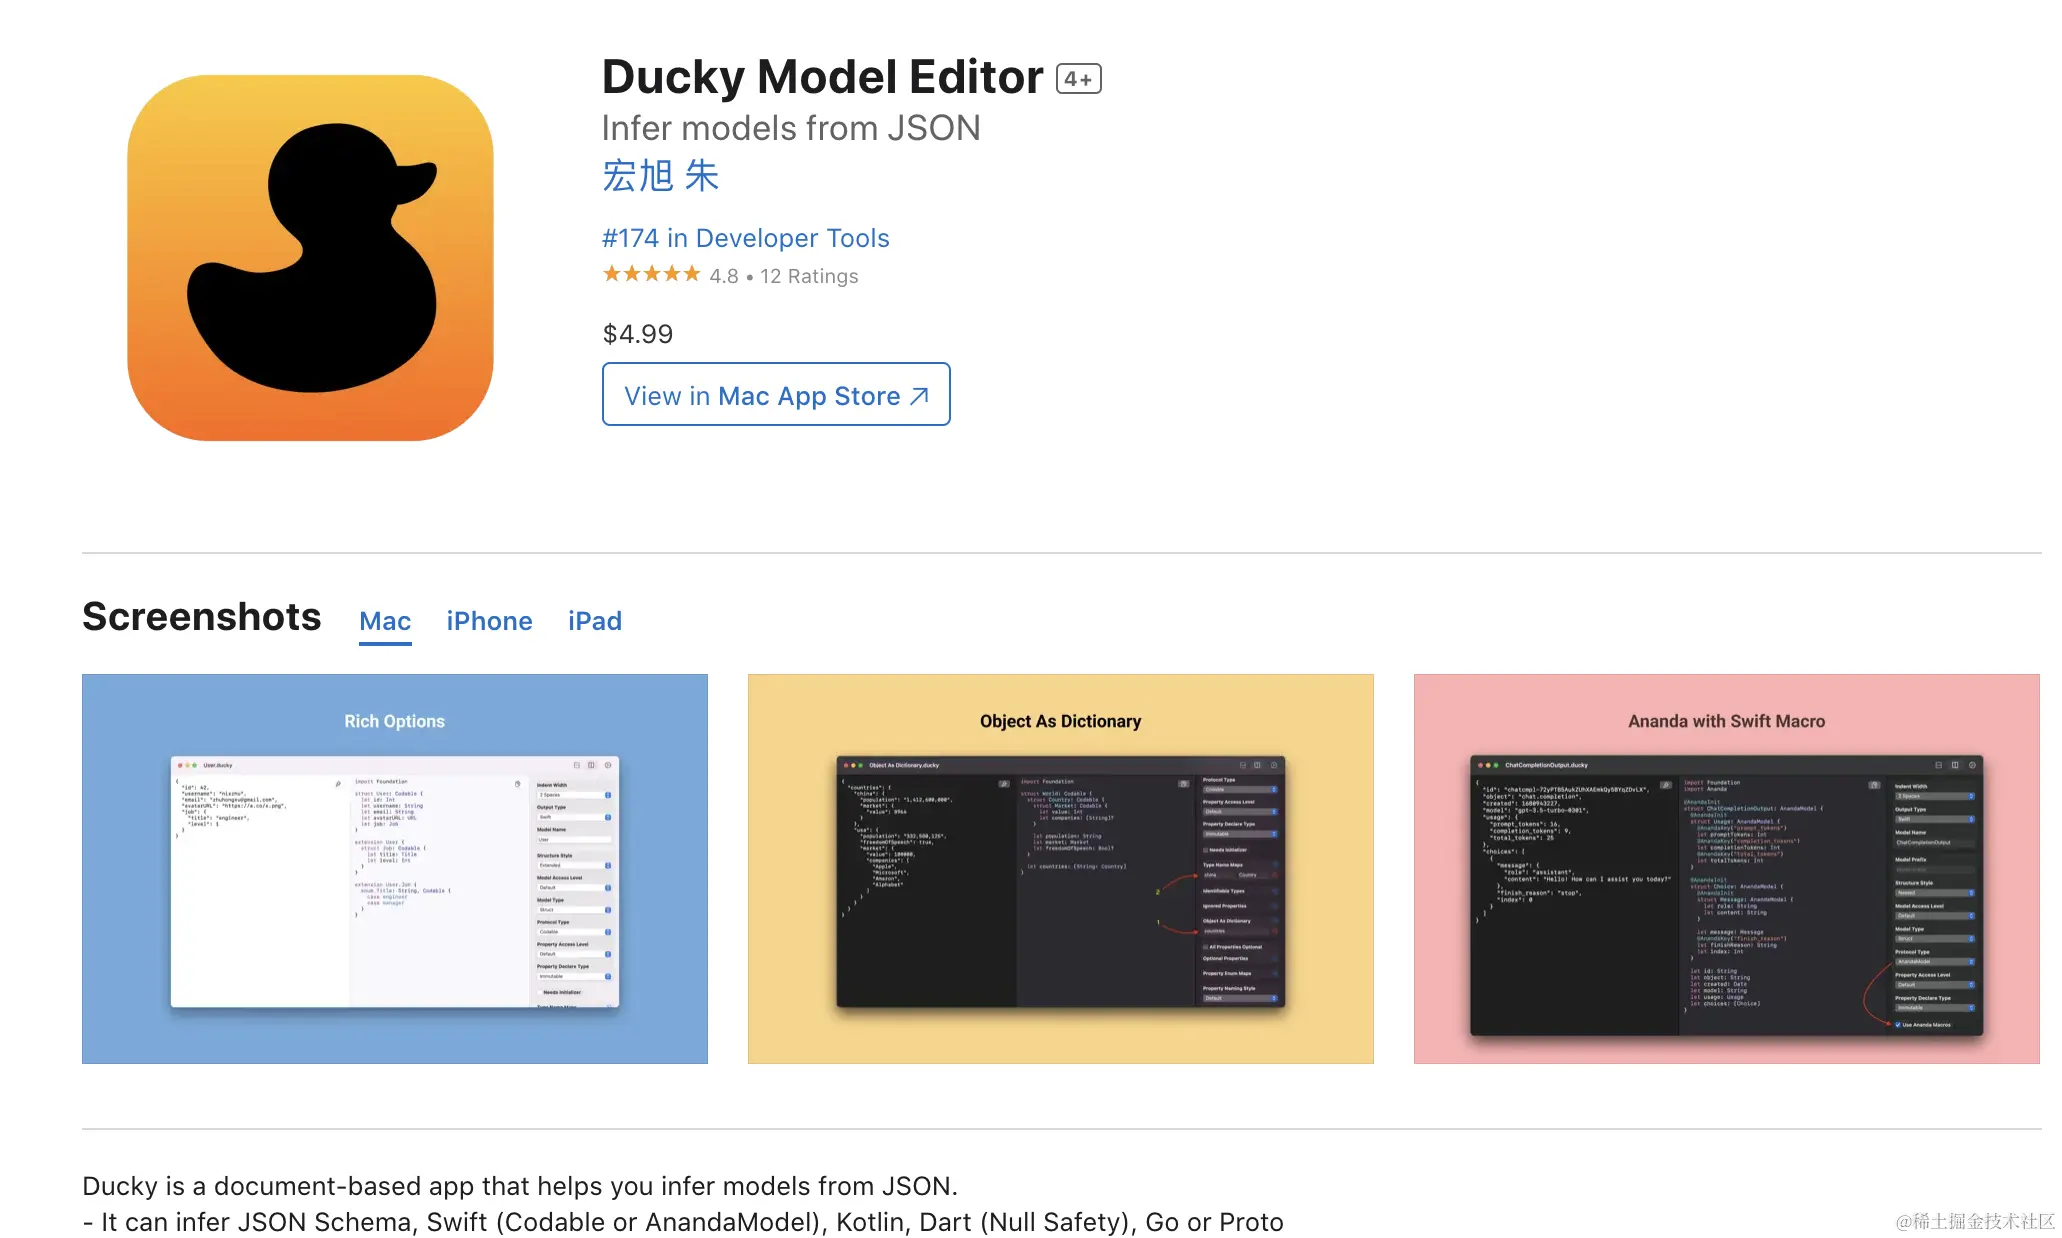Click the split-view icon in the User.ducky title bar

tap(591, 765)
